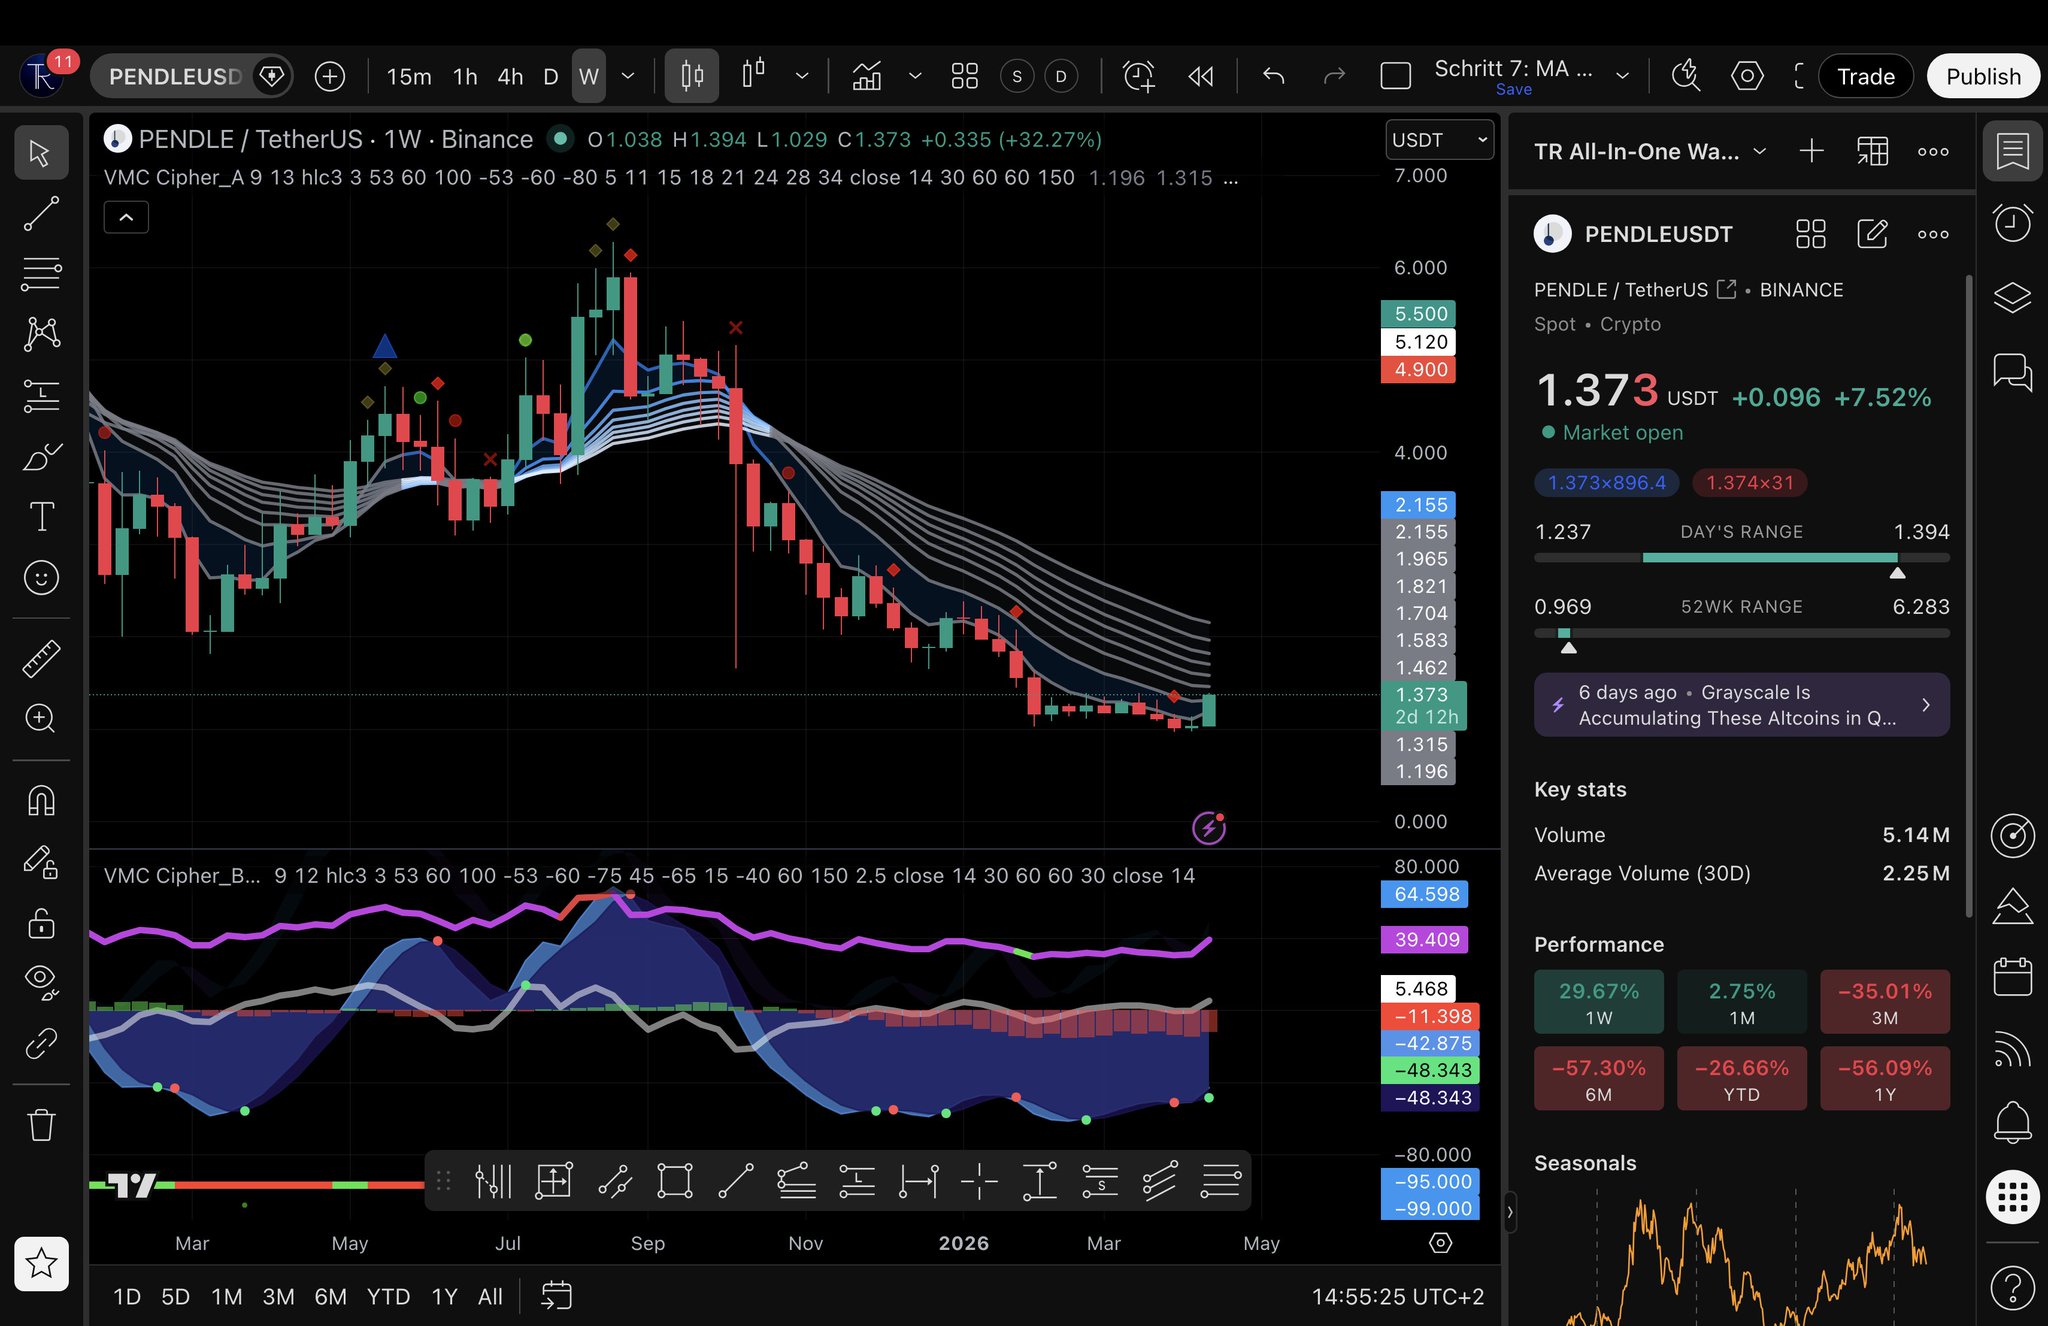Collapse the indicator legend chevron
Viewport: 2048px width, 1326px height.
point(126,217)
